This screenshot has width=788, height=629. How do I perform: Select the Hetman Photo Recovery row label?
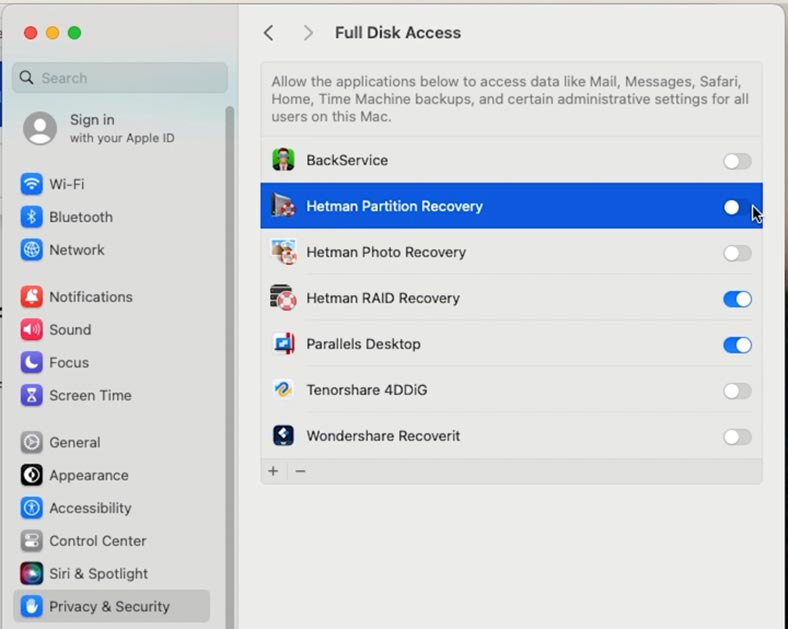tap(386, 252)
